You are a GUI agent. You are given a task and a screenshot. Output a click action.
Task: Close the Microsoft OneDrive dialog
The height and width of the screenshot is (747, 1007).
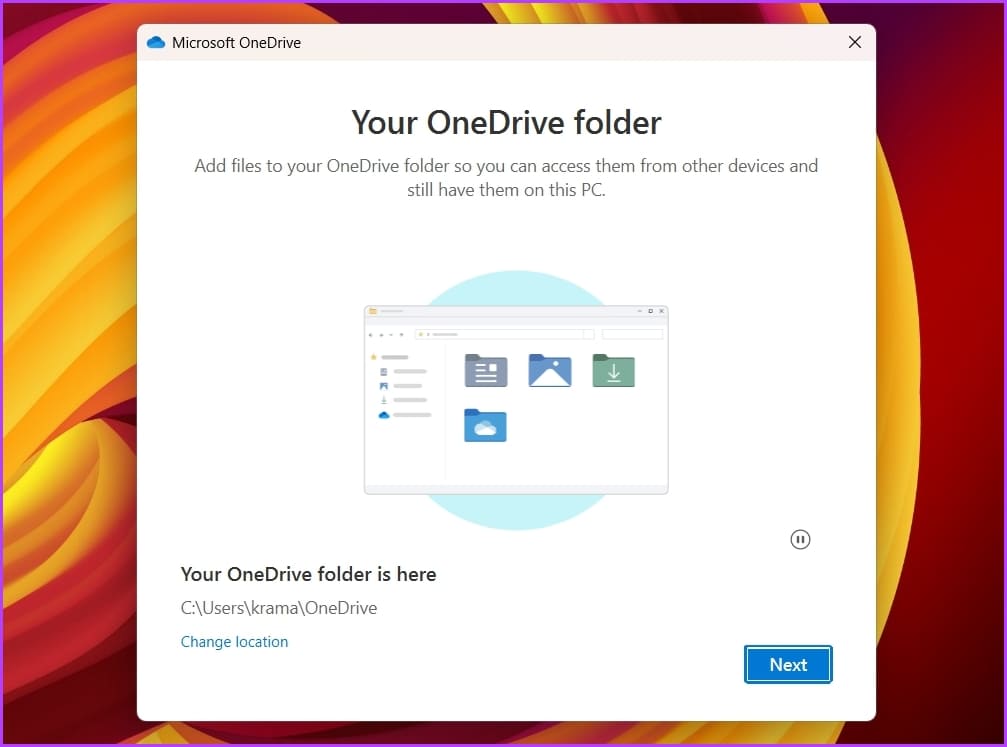(x=855, y=42)
